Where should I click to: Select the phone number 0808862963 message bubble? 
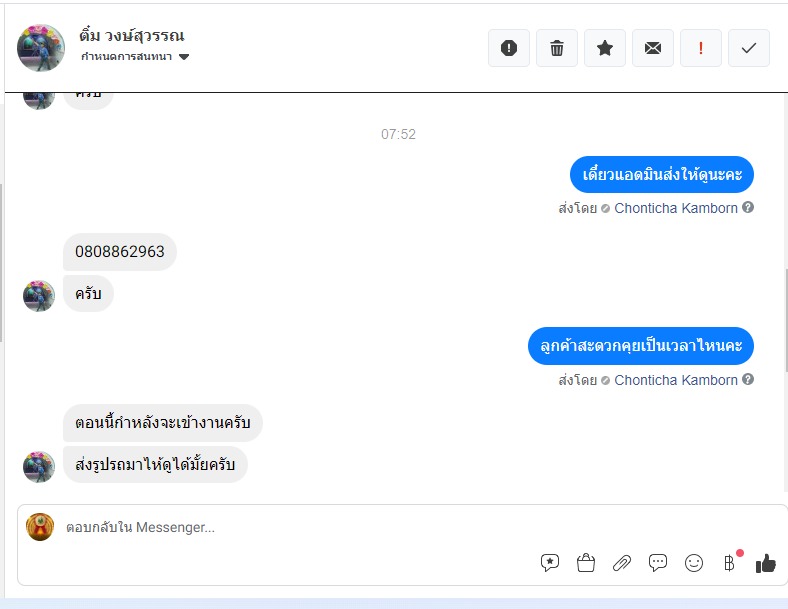click(120, 252)
